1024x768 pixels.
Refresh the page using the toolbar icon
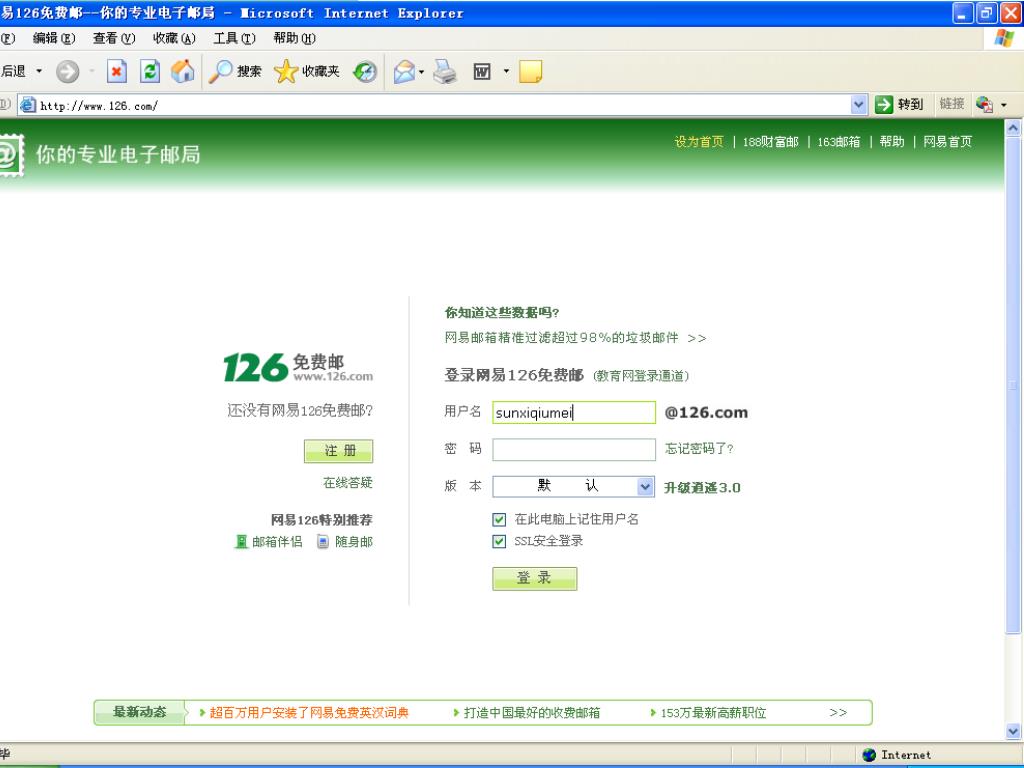click(150, 71)
